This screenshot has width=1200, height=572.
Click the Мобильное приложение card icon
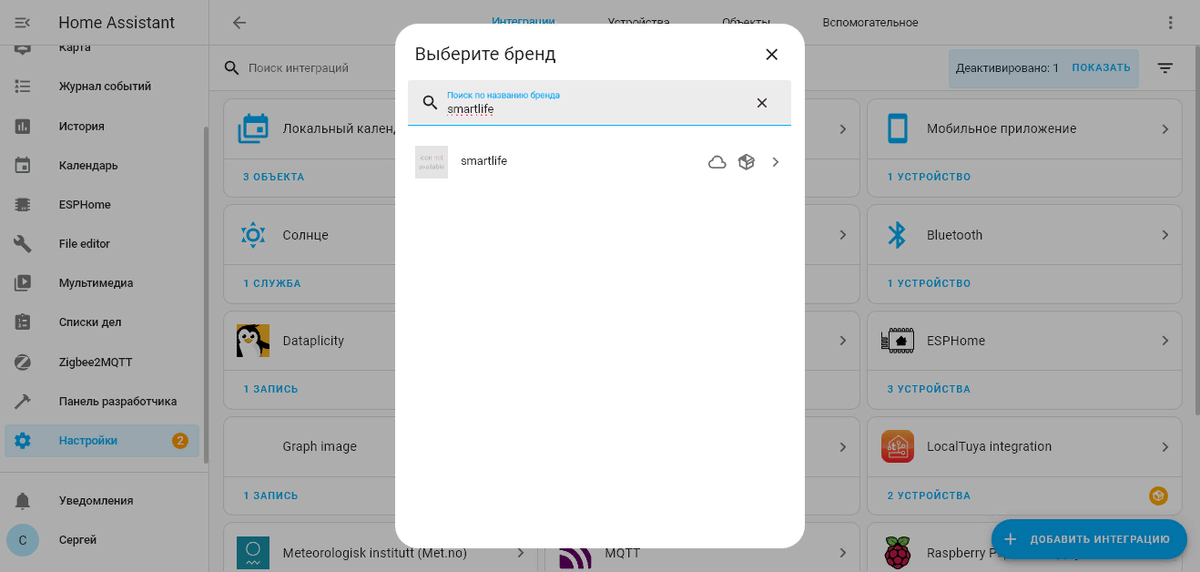coord(898,128)
